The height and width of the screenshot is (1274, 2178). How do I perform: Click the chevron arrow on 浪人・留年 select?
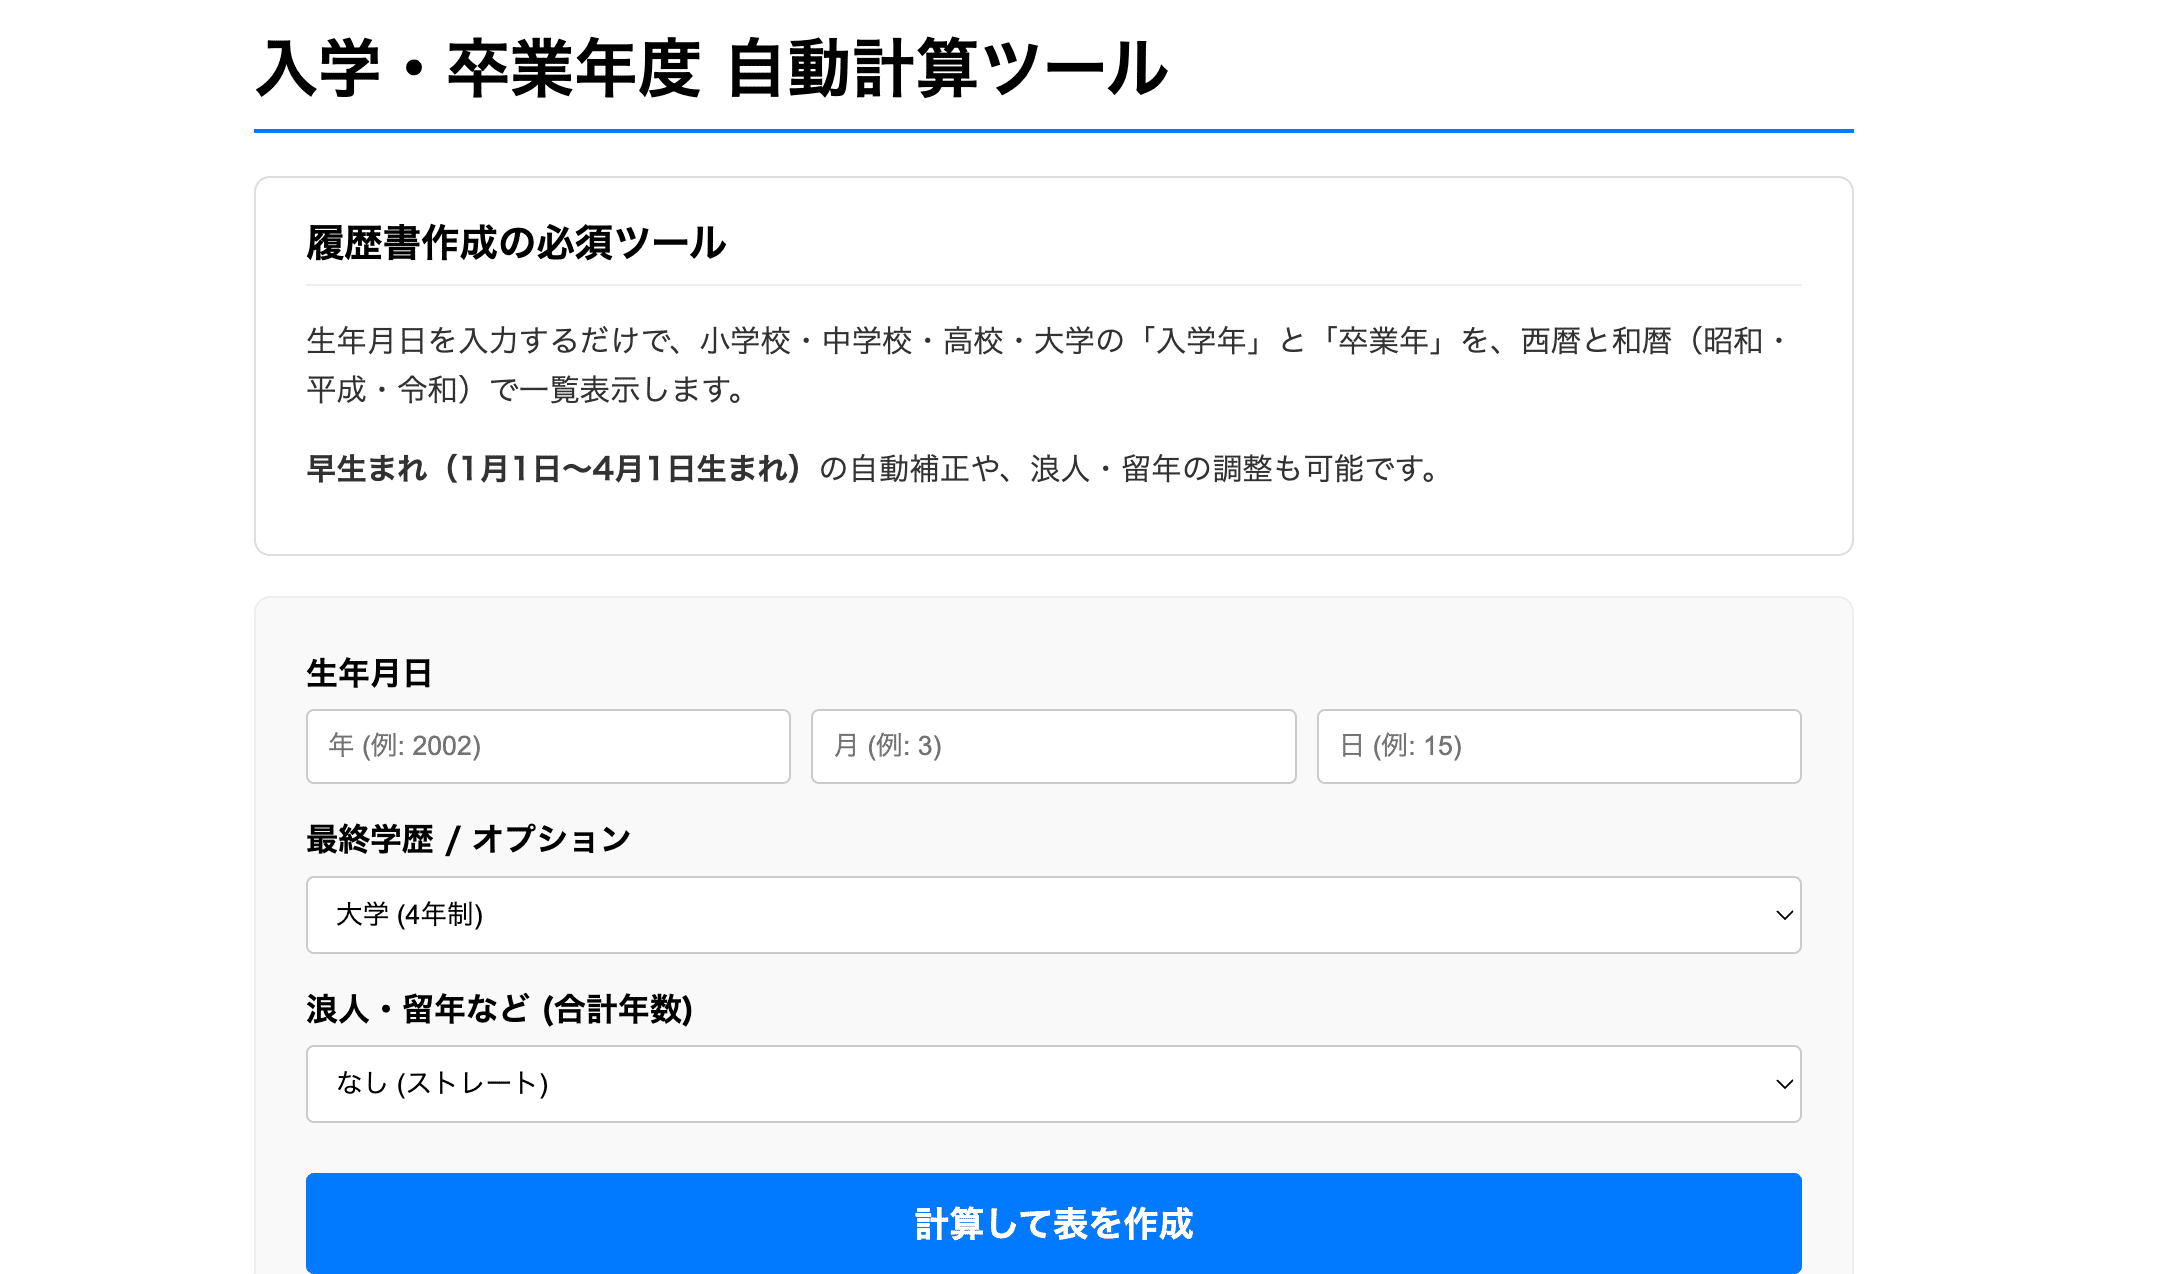[x=1783, y=1084]
